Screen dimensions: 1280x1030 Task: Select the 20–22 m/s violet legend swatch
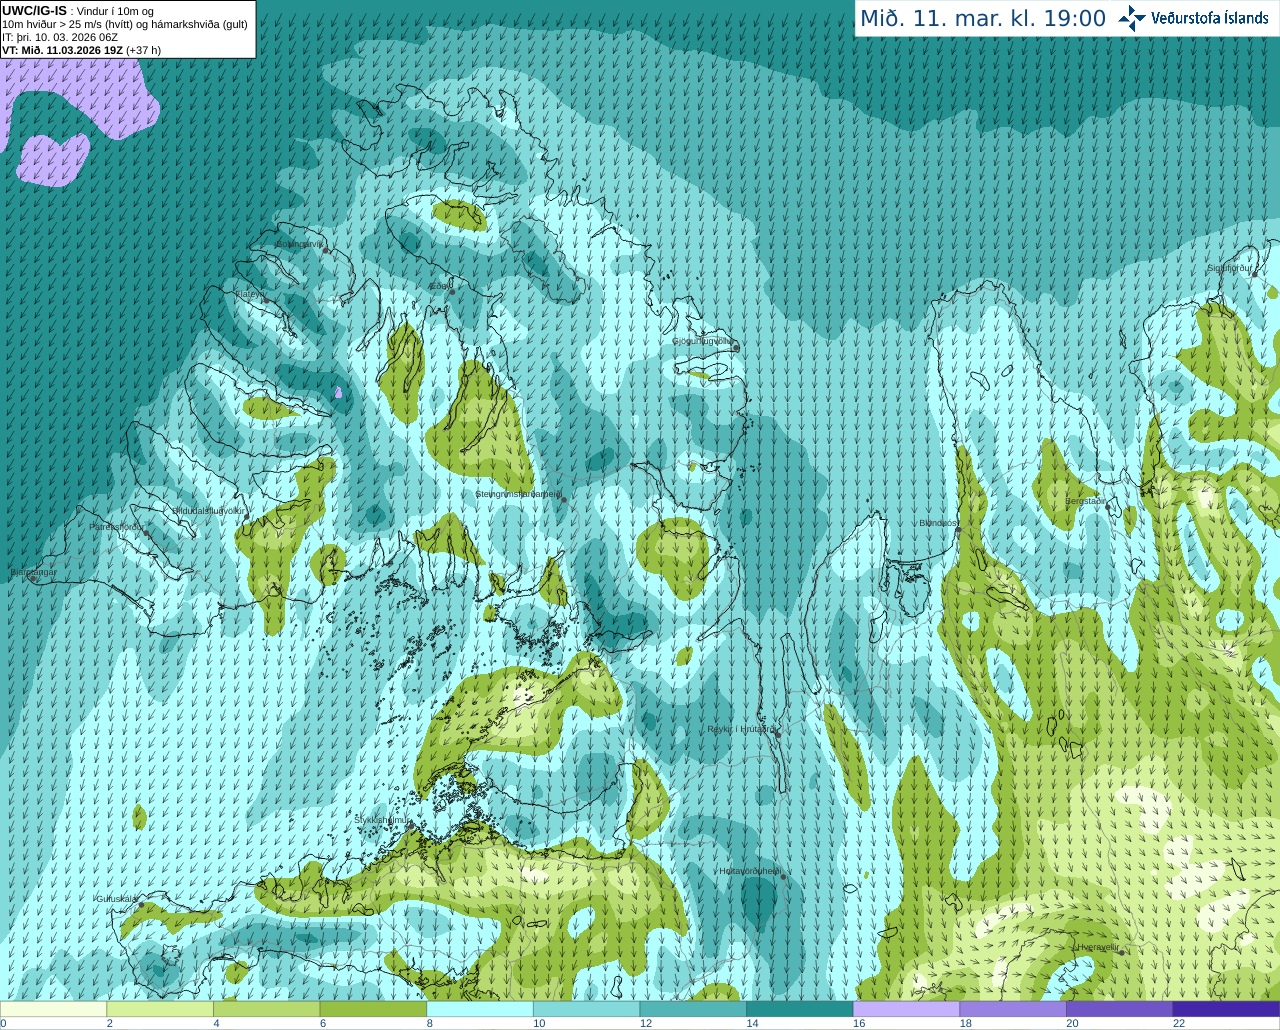1120,1009
